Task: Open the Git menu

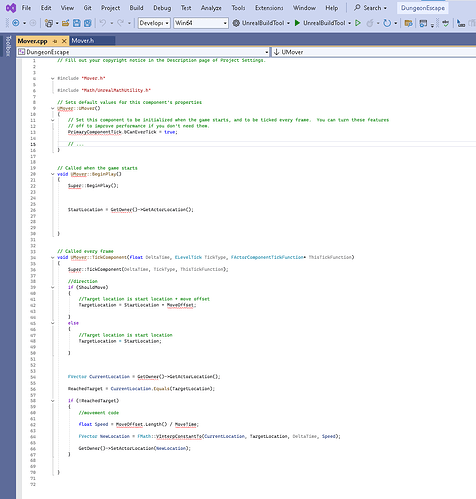Action: [88, 8]
